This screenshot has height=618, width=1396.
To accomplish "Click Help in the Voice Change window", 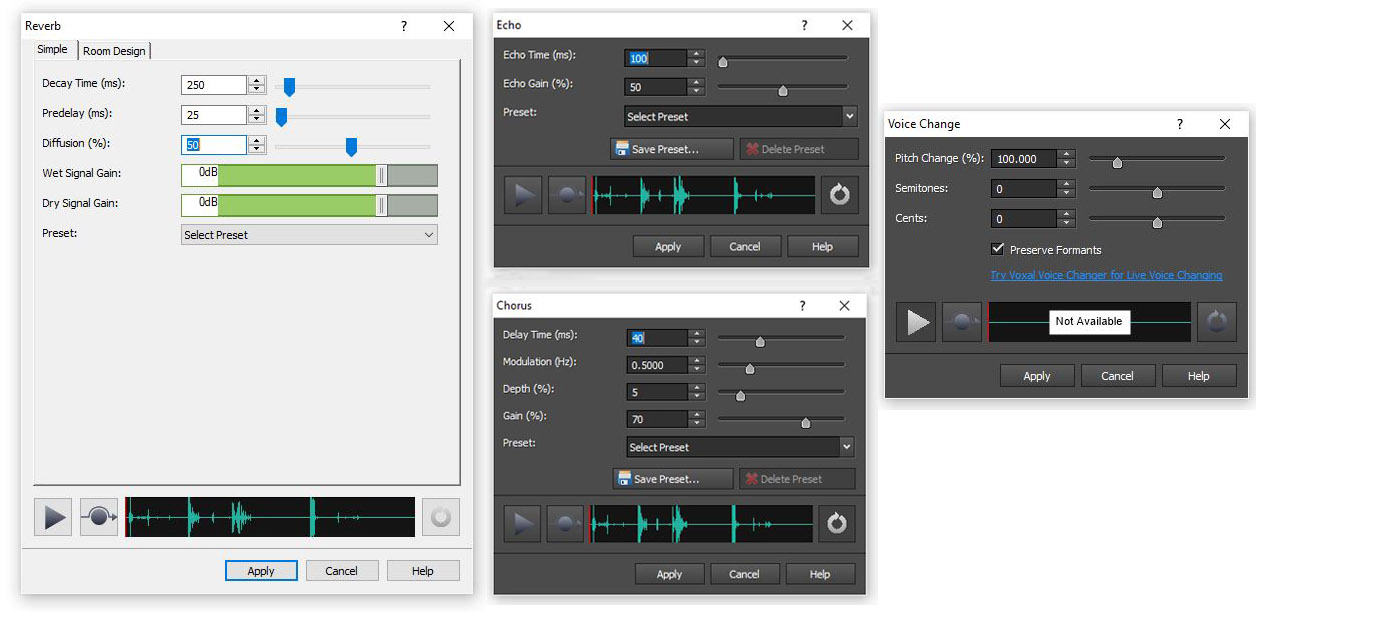I will pos(1199,376).
